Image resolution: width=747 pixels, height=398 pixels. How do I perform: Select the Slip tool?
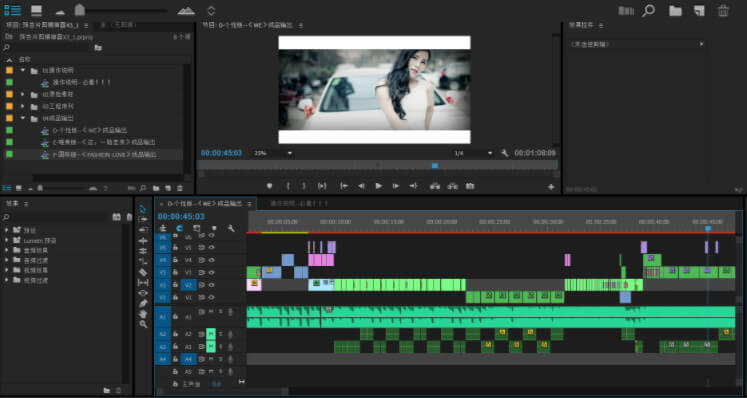pyautogui.click(x=143, y=283)
